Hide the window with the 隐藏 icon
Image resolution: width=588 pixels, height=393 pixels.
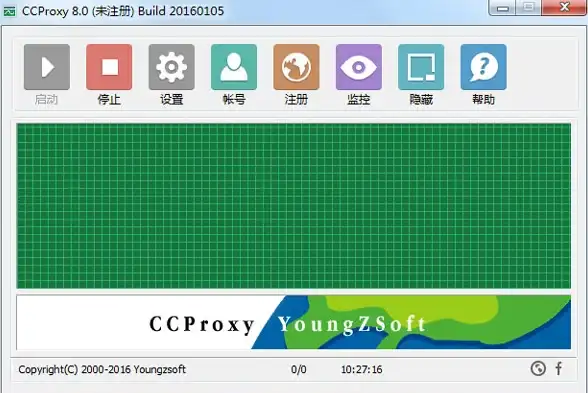click(x=421, y=67)
